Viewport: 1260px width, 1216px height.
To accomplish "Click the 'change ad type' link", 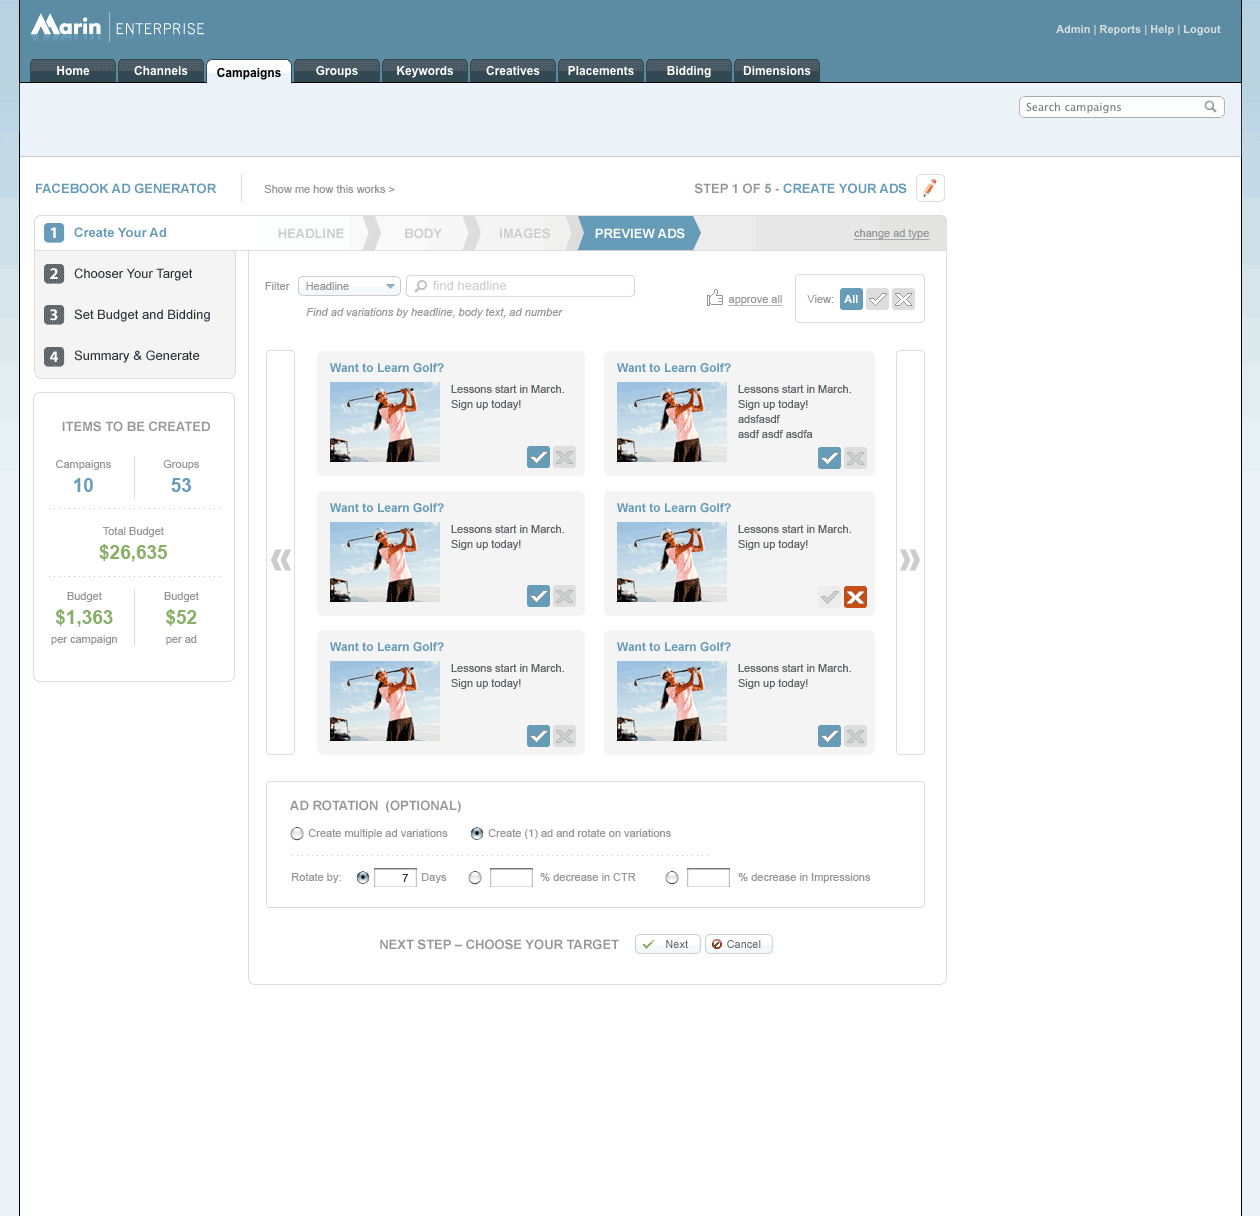I will tap(891, 233).
